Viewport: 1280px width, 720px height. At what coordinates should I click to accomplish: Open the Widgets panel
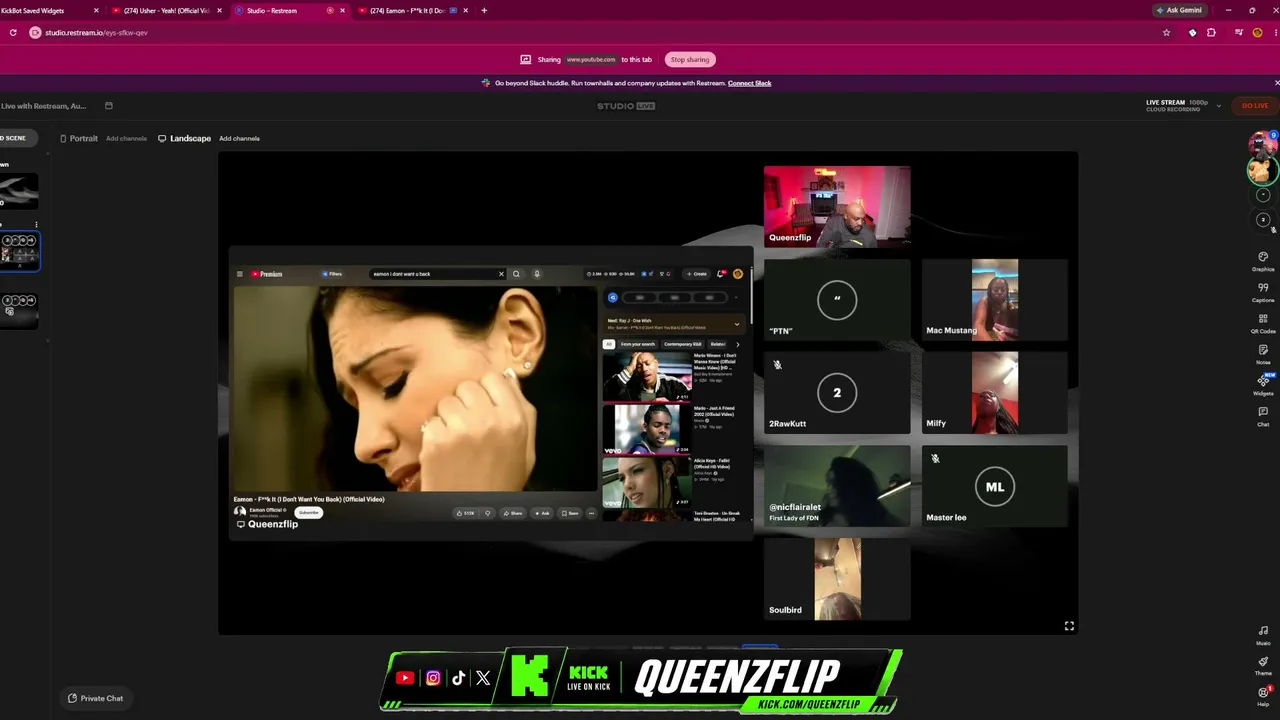tap(1263, 385)
